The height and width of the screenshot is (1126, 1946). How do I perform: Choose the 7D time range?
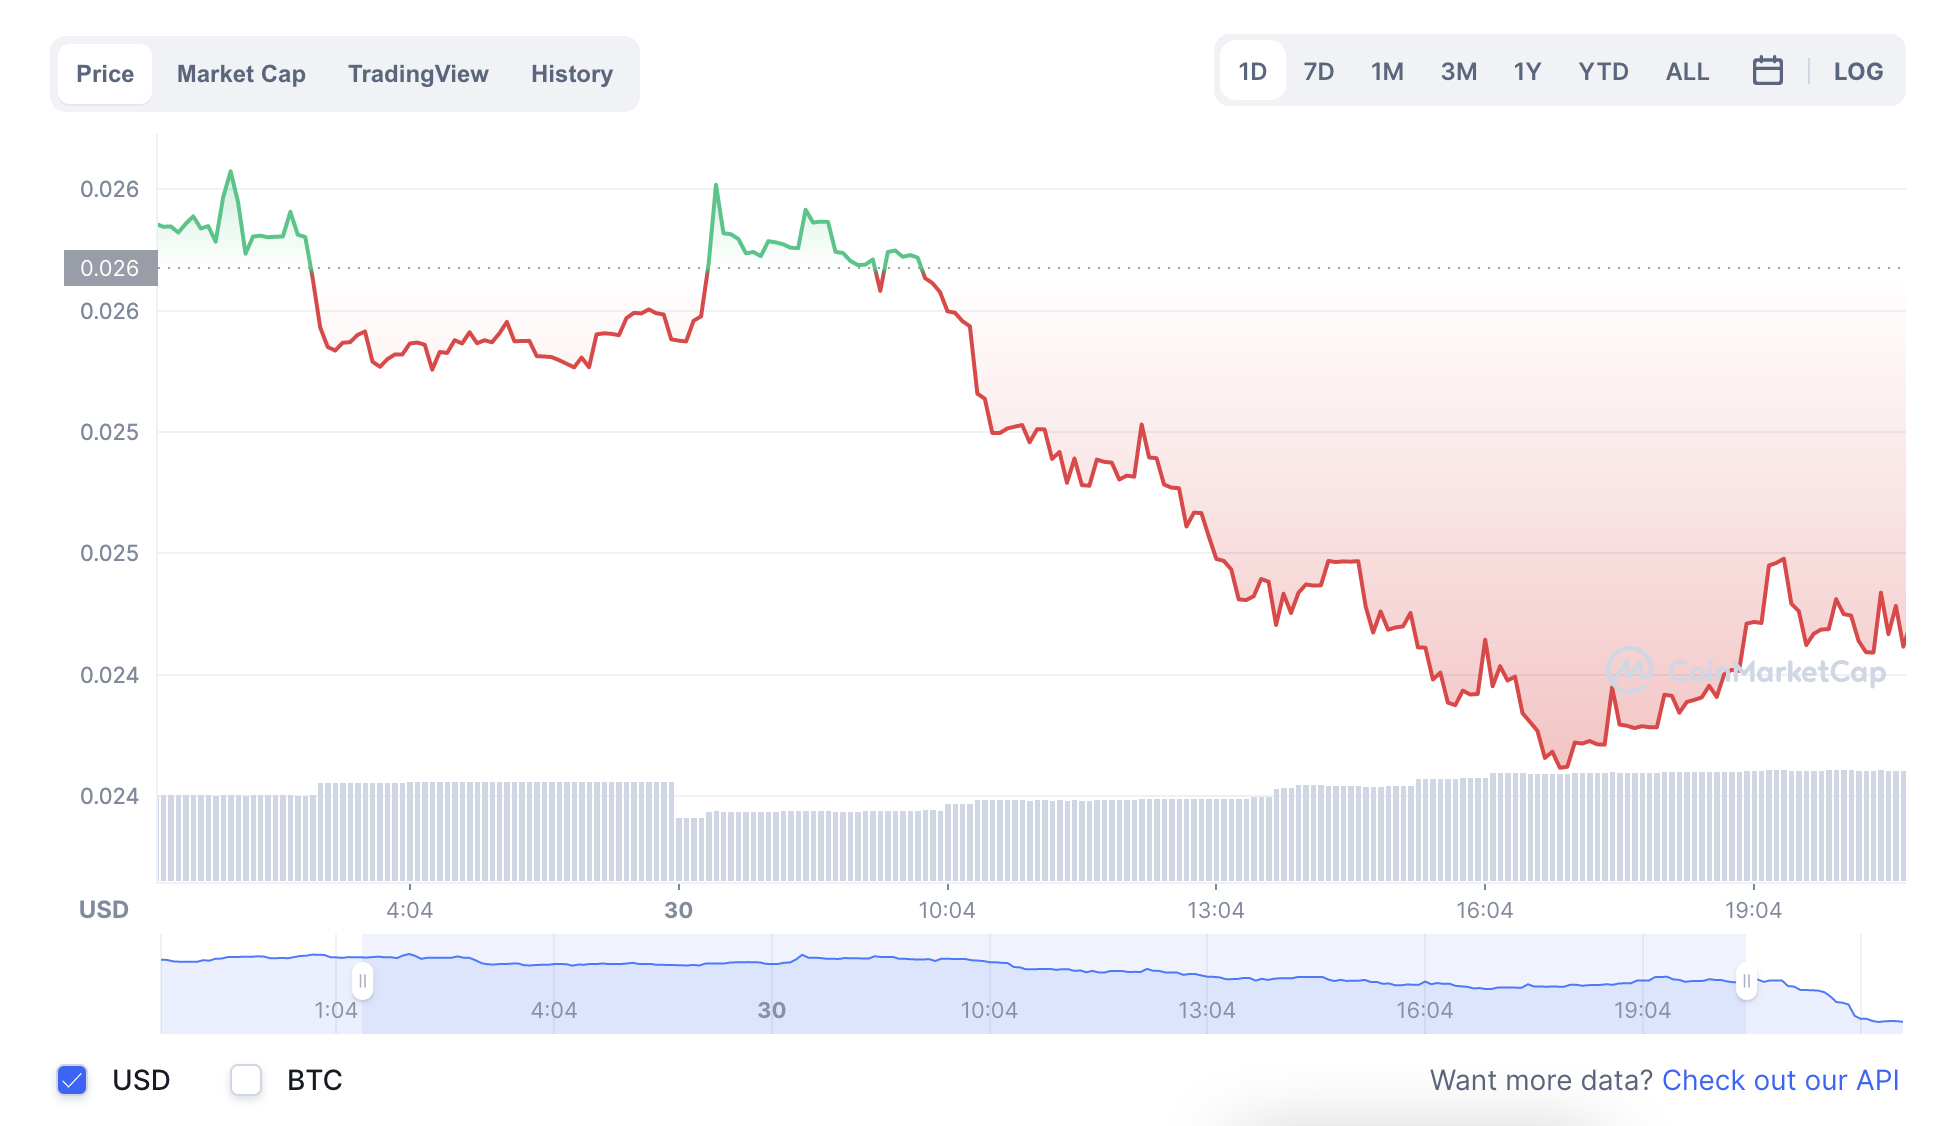[1318, 72]
